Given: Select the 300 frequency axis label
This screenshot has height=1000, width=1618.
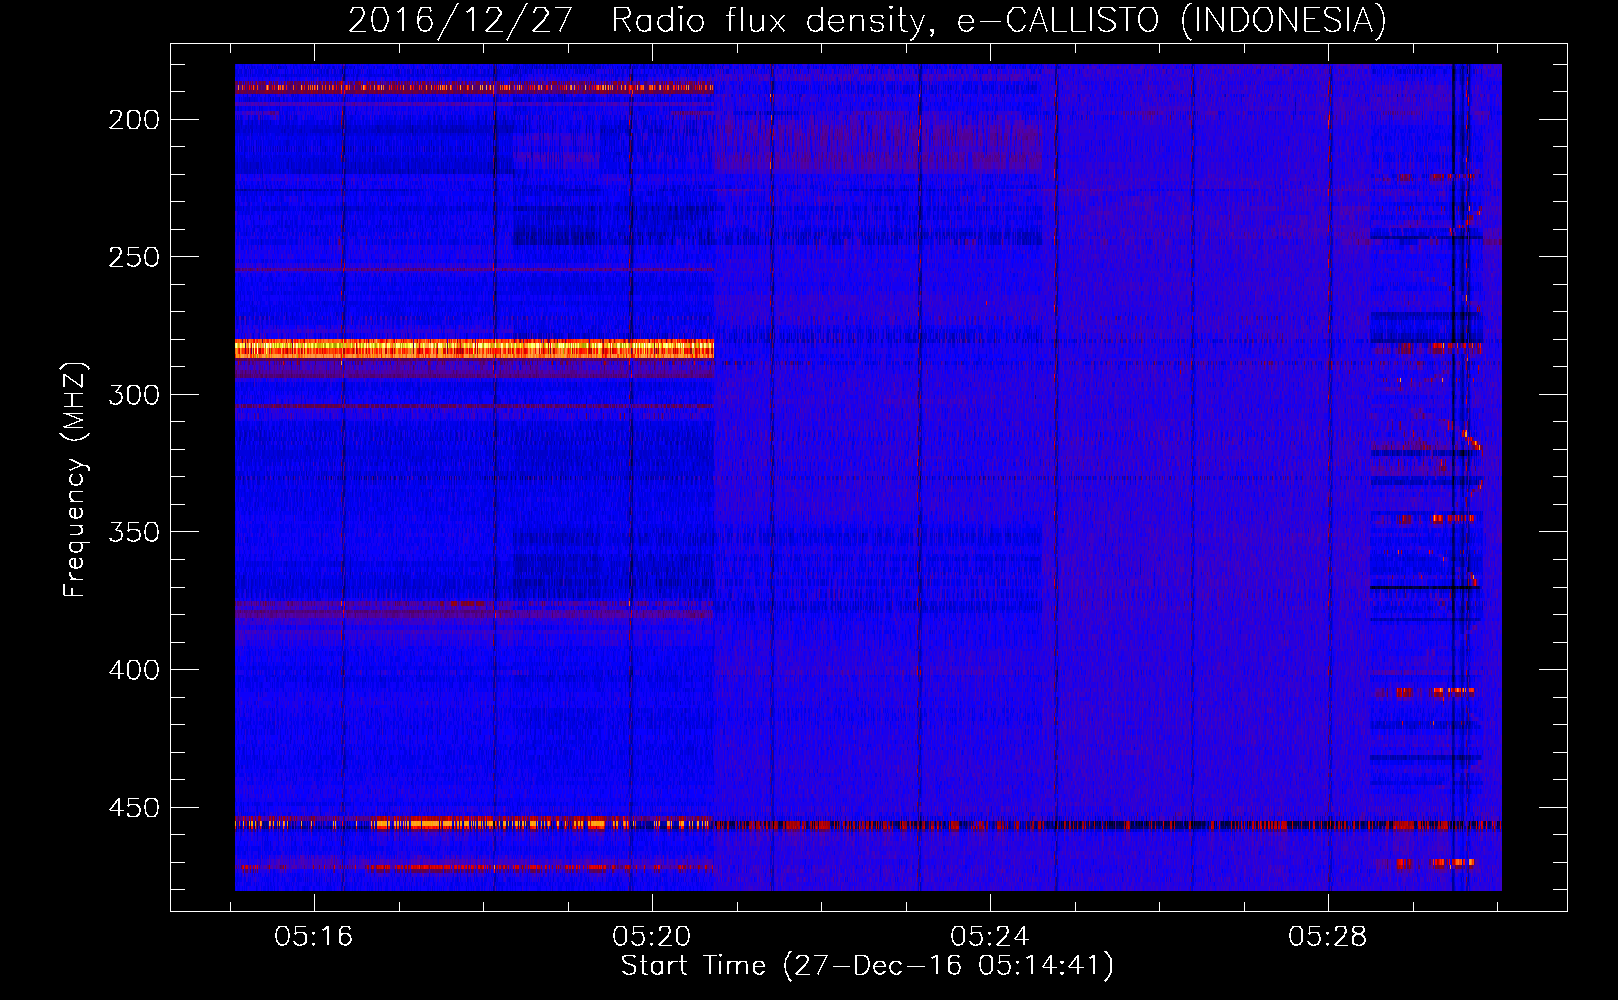Looking at the screenshot, I should [x=133, y=395].
